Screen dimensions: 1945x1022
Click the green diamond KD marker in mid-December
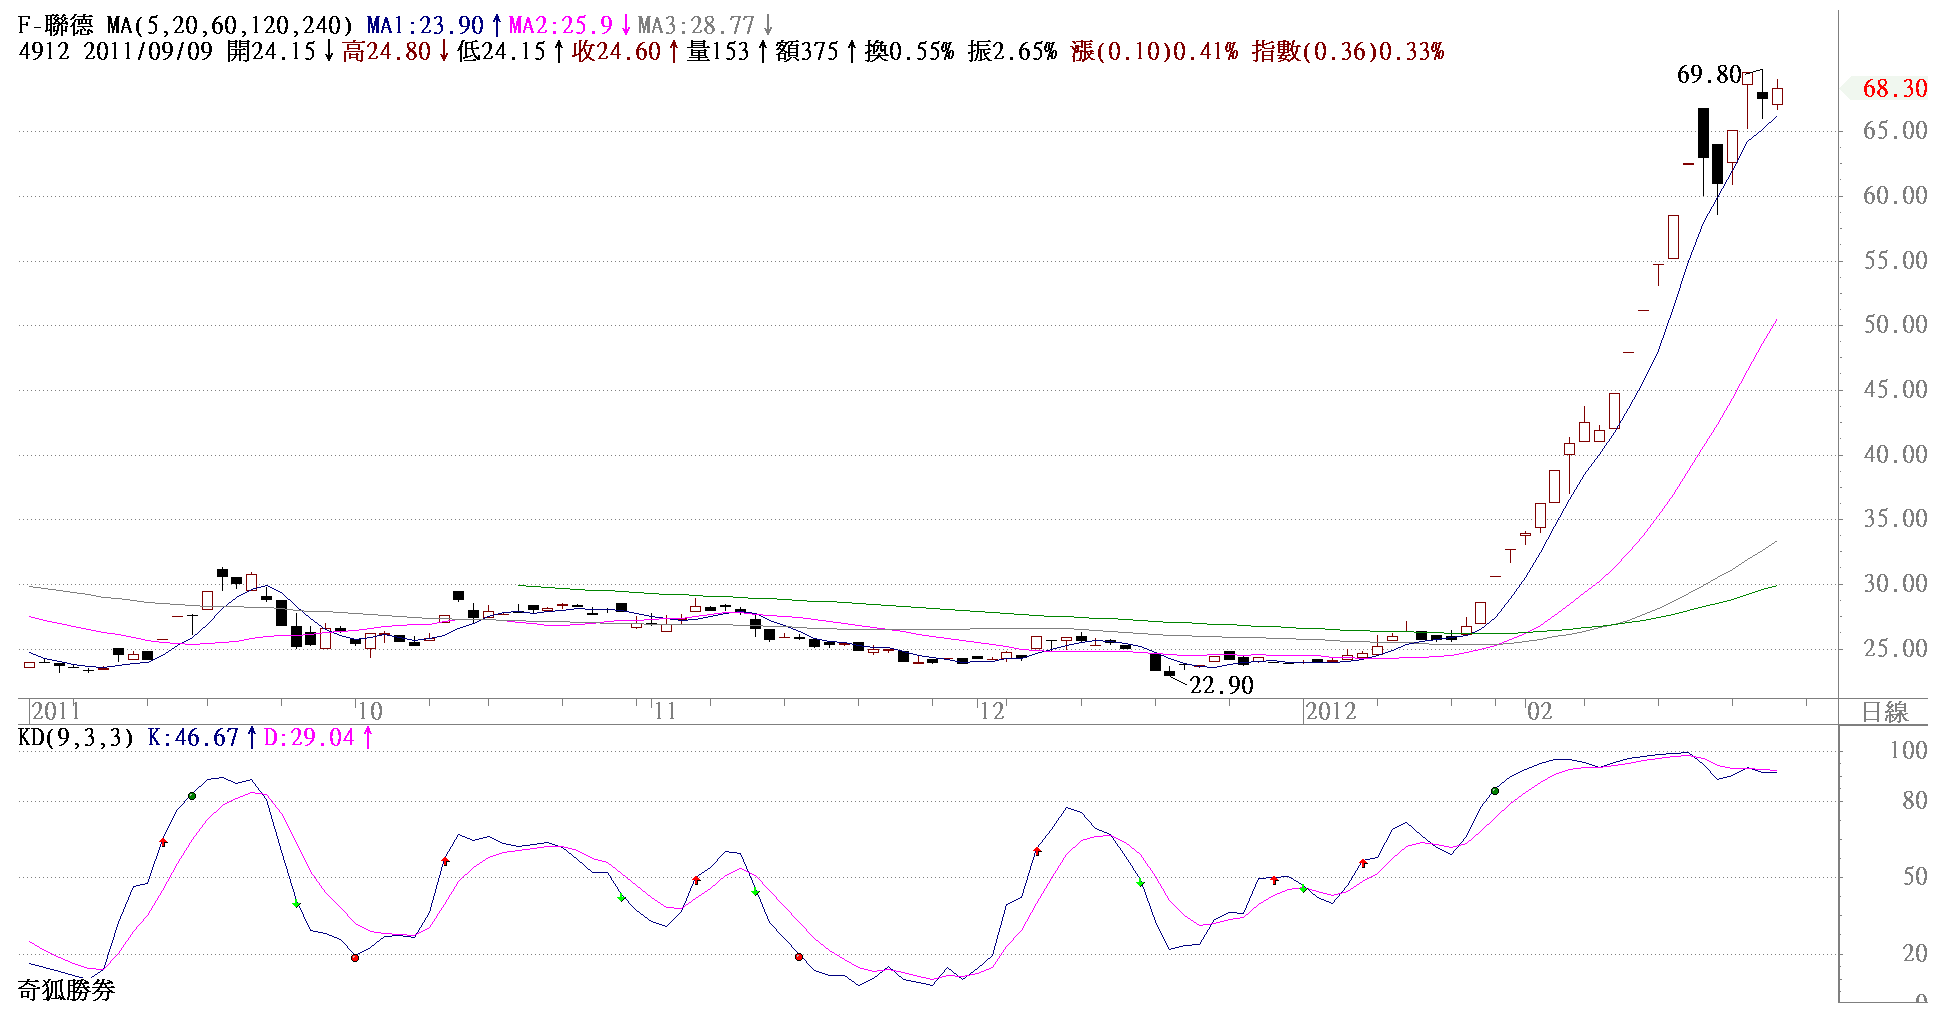click(1140, 883)
